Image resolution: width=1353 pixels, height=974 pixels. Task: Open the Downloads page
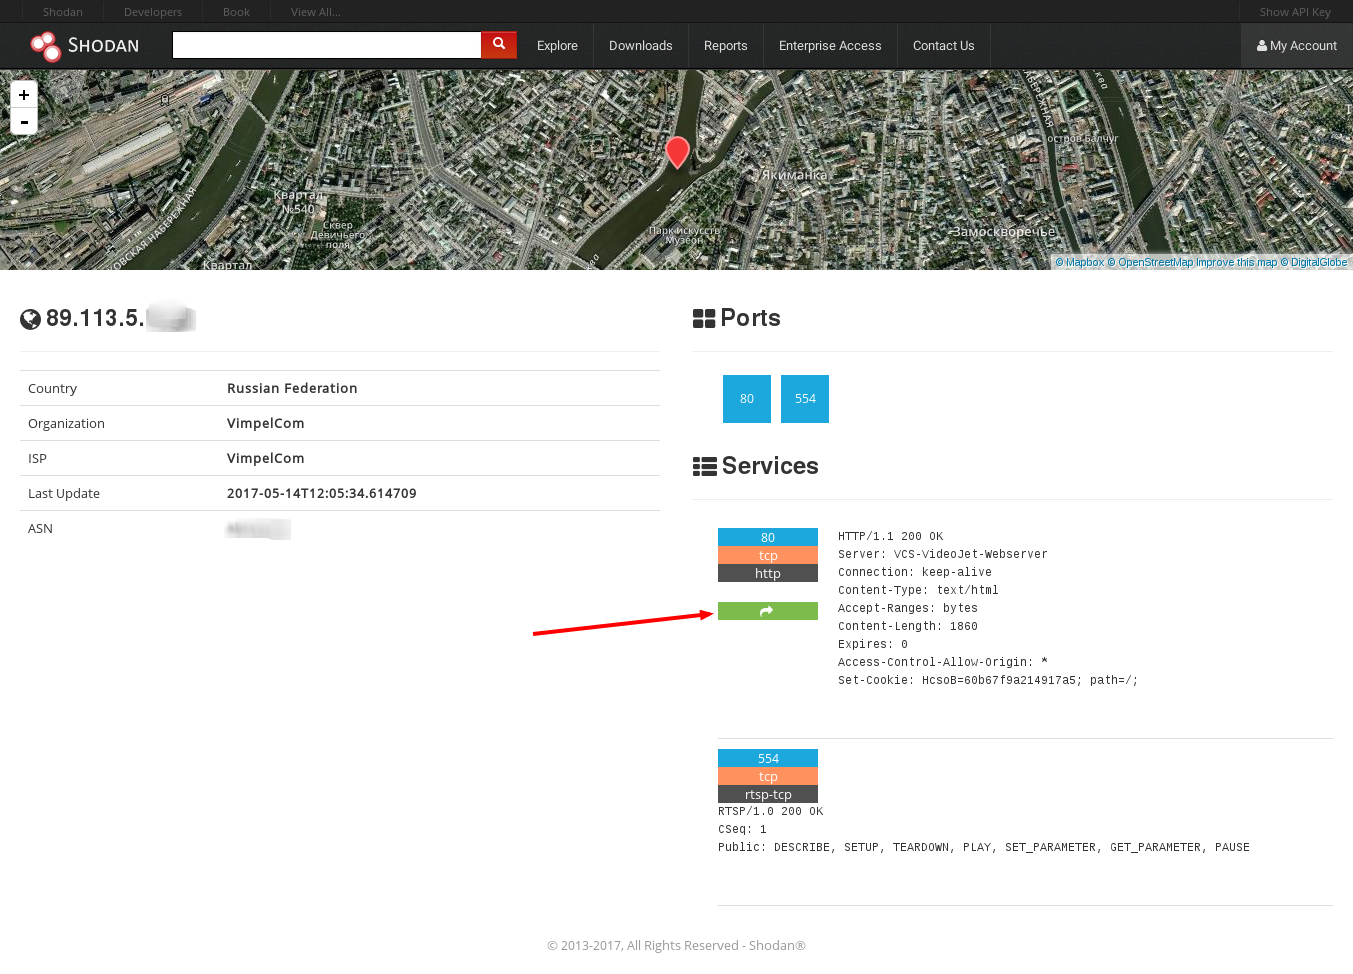click(x=641, y=46)
